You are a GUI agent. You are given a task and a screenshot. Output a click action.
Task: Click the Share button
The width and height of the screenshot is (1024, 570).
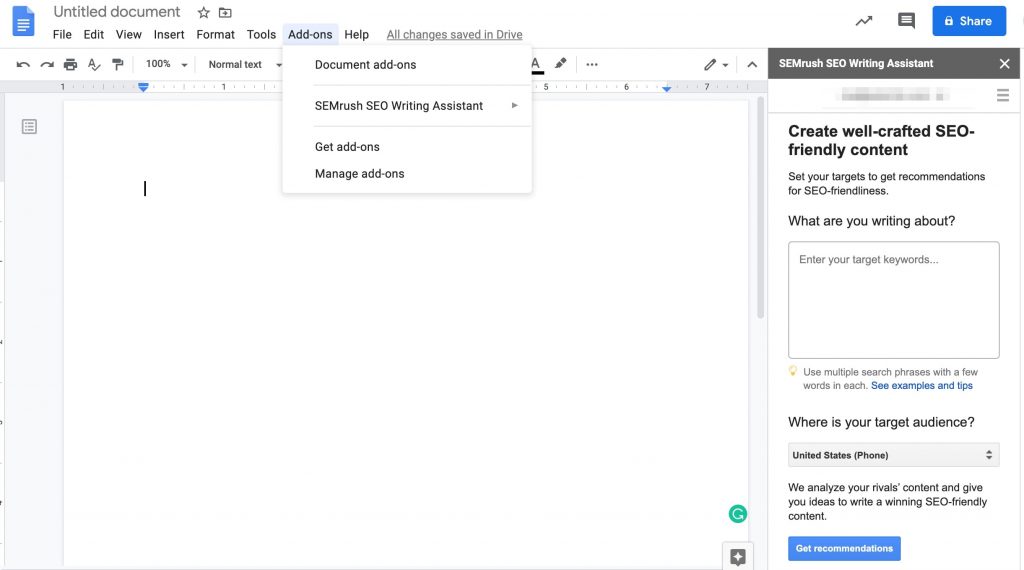969,21
